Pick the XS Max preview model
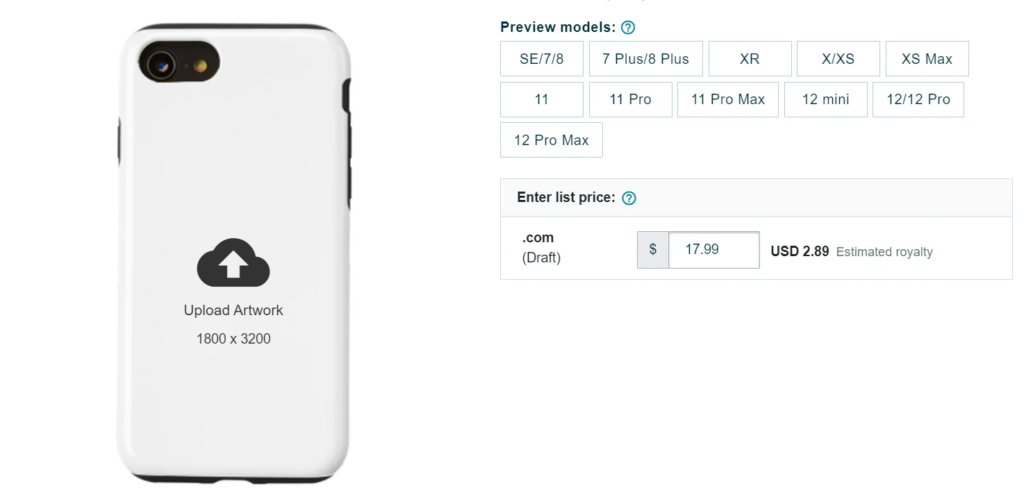1024x497 pixels. [x=927, y=59]
